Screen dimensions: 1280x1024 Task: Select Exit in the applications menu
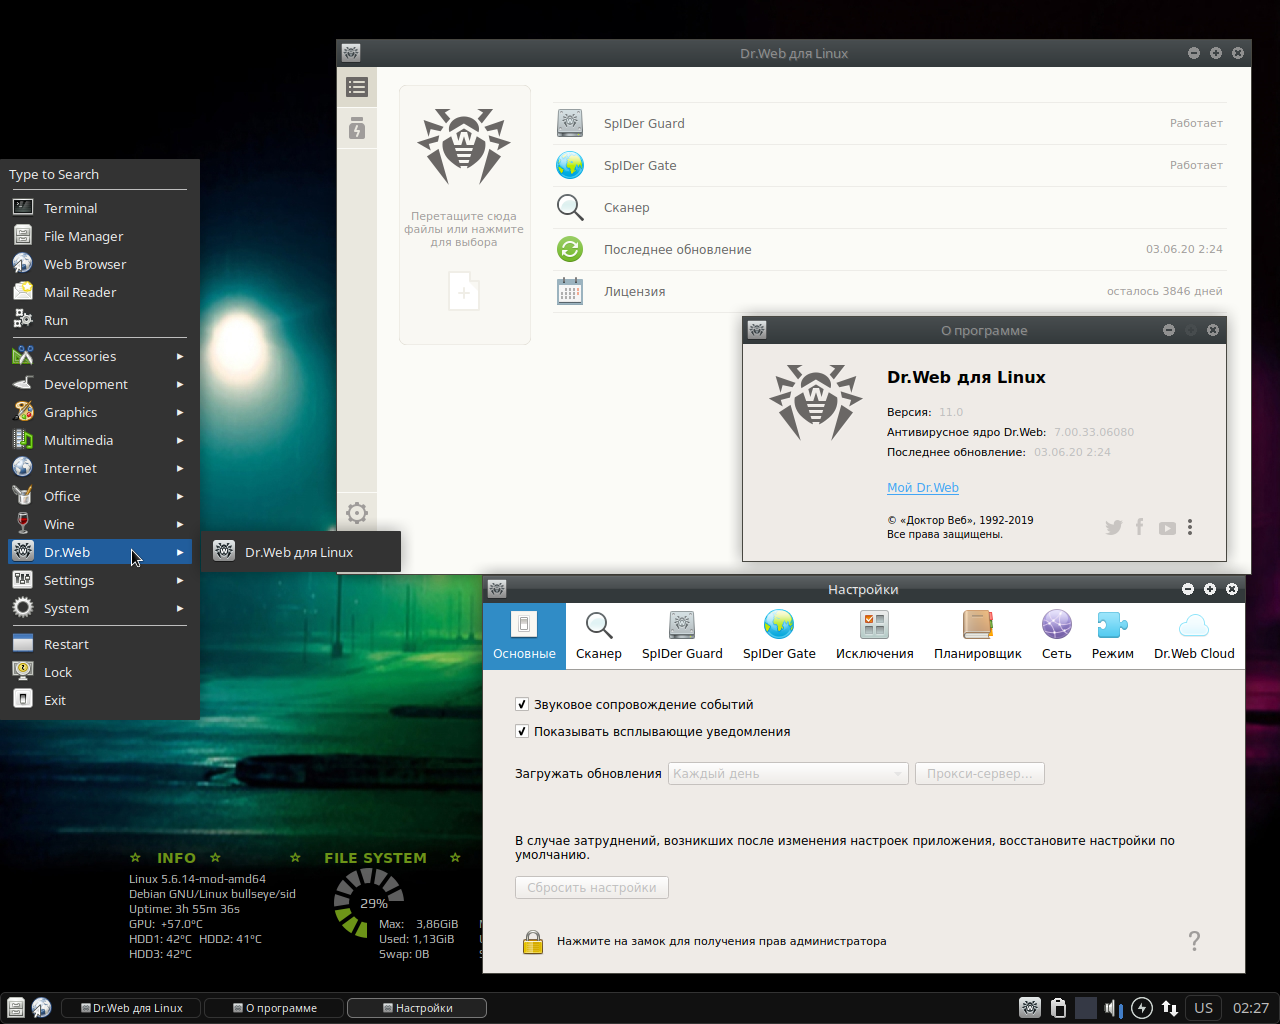(x=99, y=700)
